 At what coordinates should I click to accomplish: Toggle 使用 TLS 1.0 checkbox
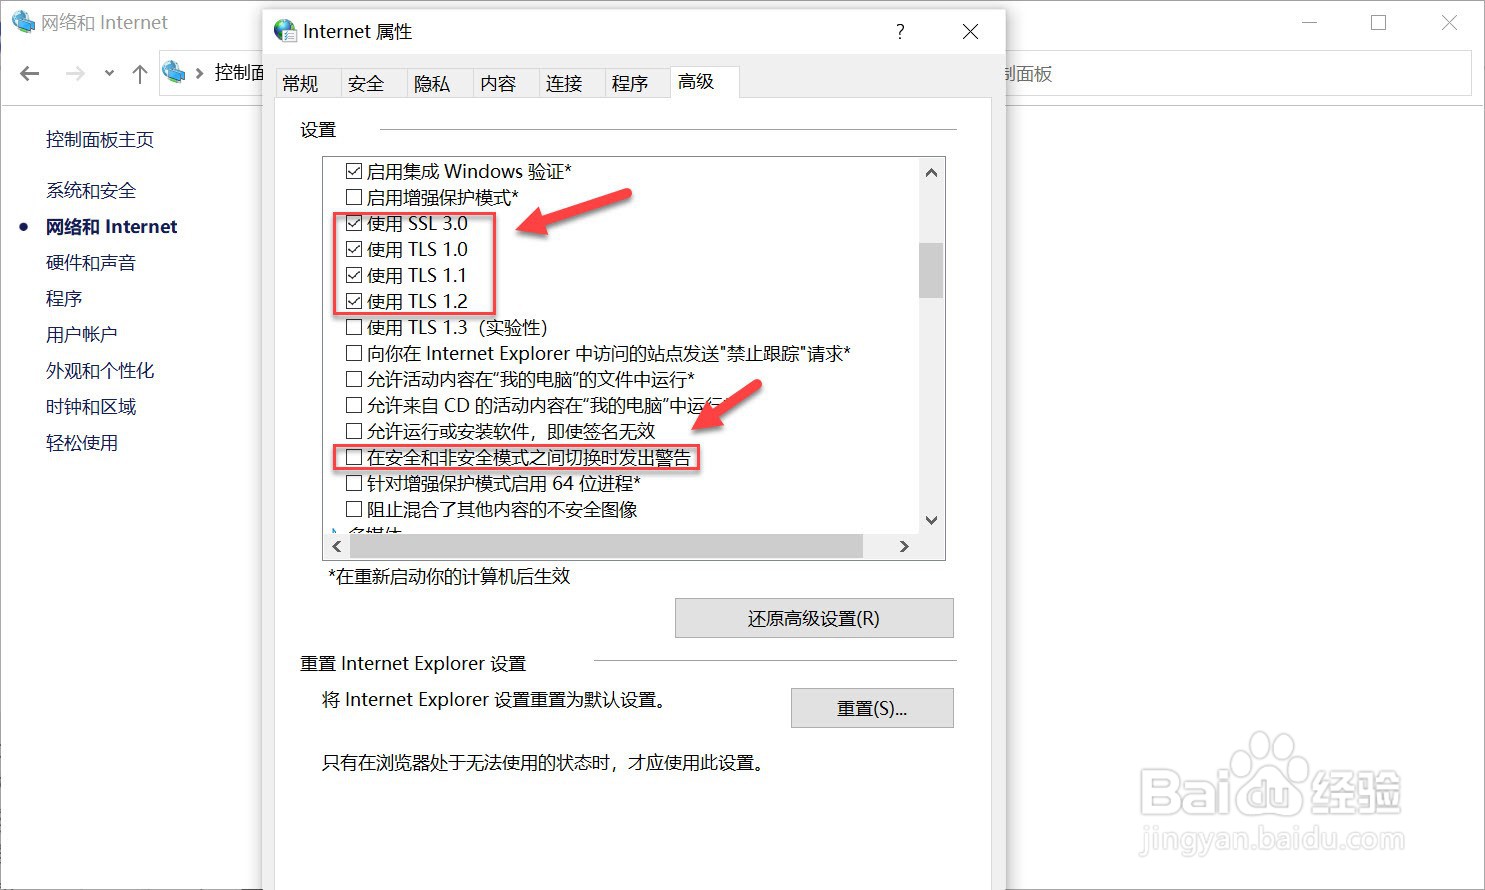click(354, 249)
